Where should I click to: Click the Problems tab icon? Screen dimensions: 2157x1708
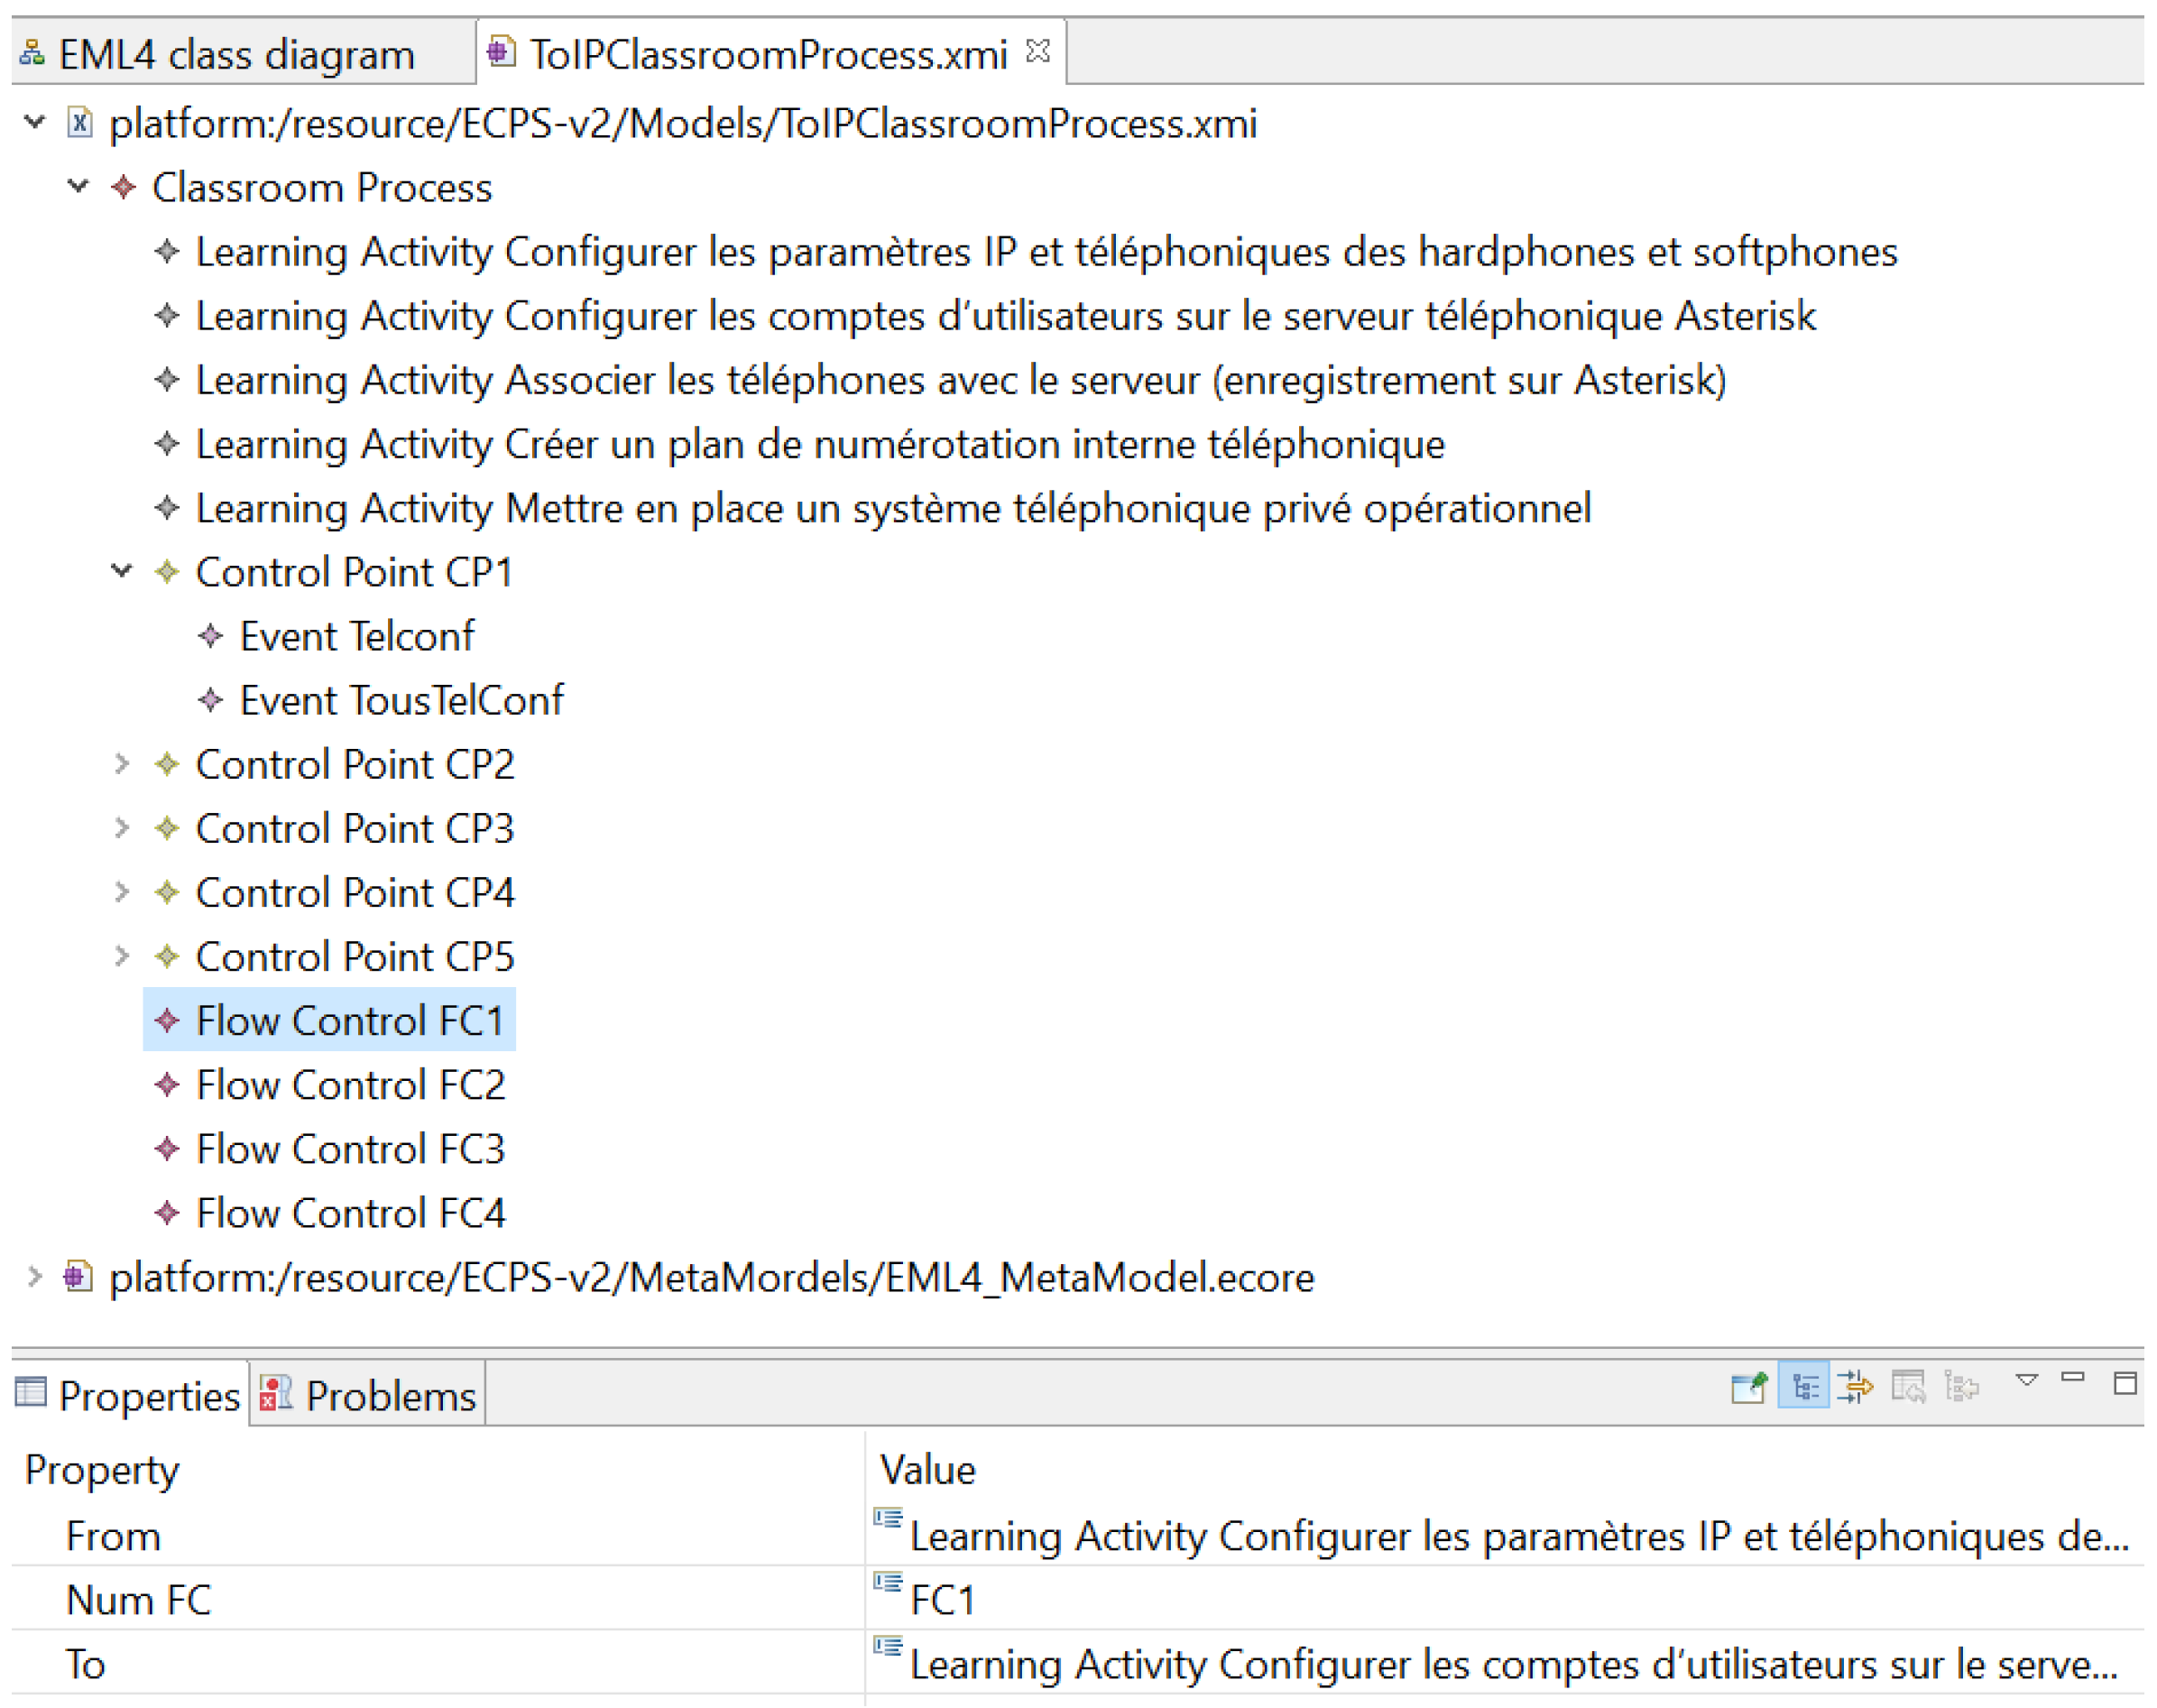tap(275, 1393)
